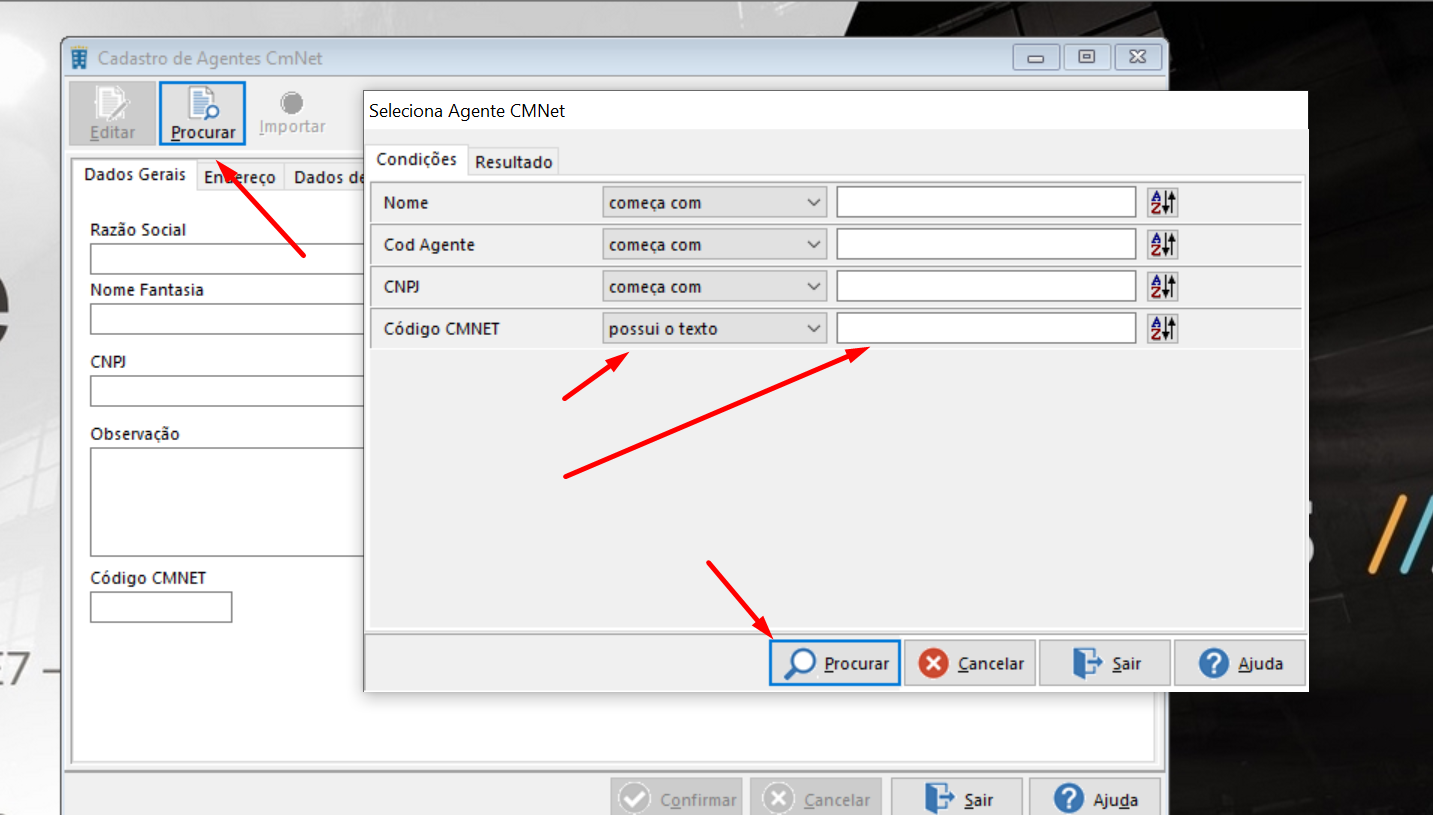The image size is (1433, 815).
Task: Open the CNPJ condition dropdown
Action: [714, 287]
